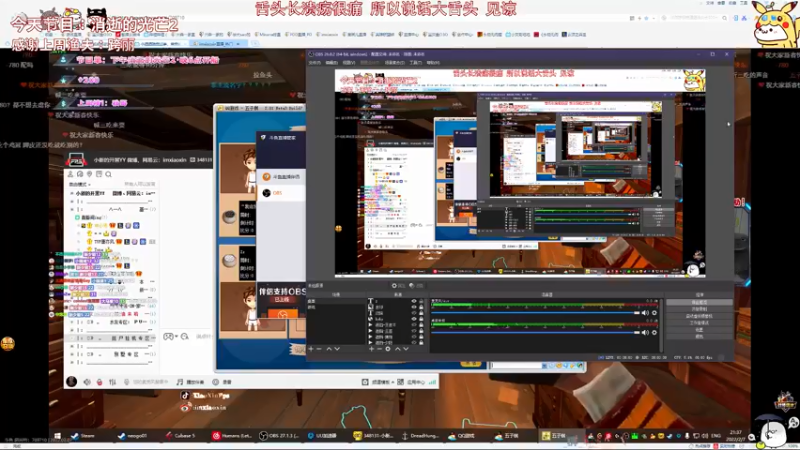Switch to Cubase 5 on the taskbar
Viewport: 800px width, 450px height.
(181, 436)
